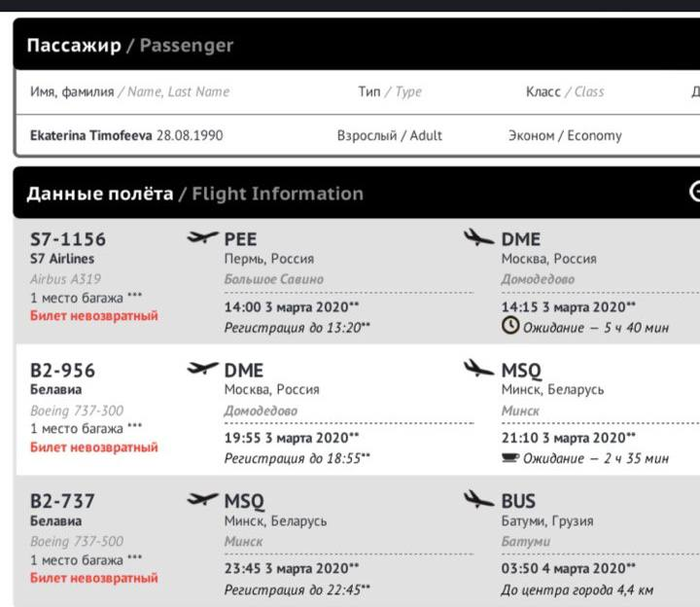This screenshot has width=700, height=607.
Task: Click the clock icon beside the 5 ч 40 мин wait
Action: [510, 326]
